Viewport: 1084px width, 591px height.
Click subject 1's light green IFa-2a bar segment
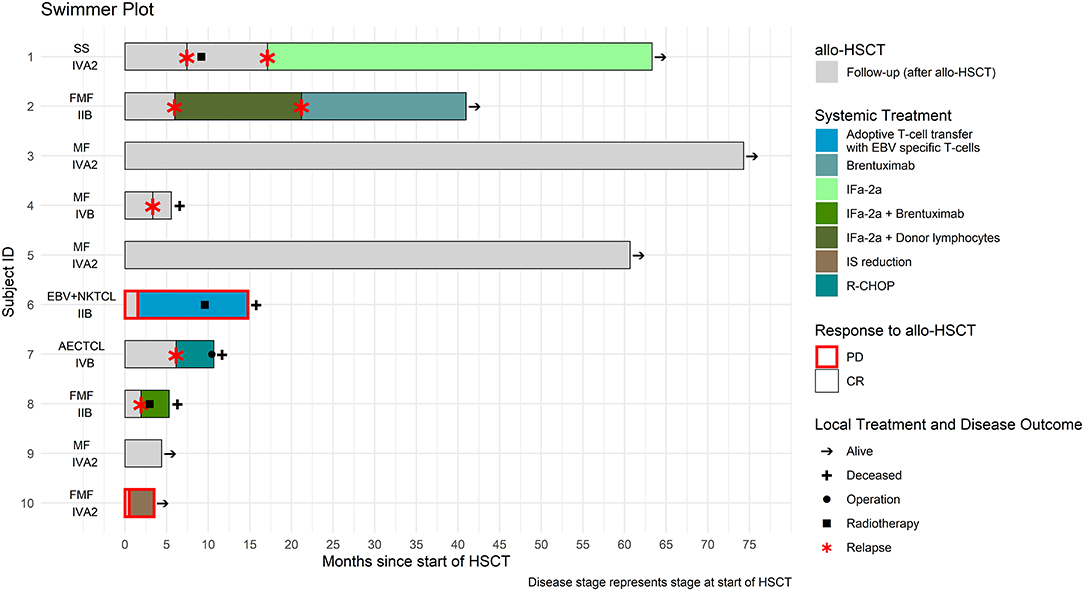460,57
